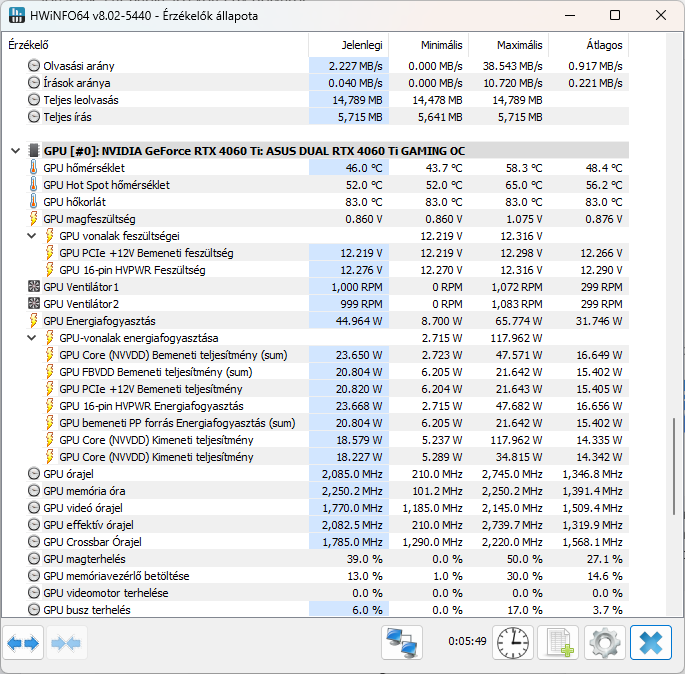Image resolution: width=685 pixels, height=674 pixels.
Task: Click the 117.962 W maximum in GPU-vonalak row
Action: [x=516, y=338]
